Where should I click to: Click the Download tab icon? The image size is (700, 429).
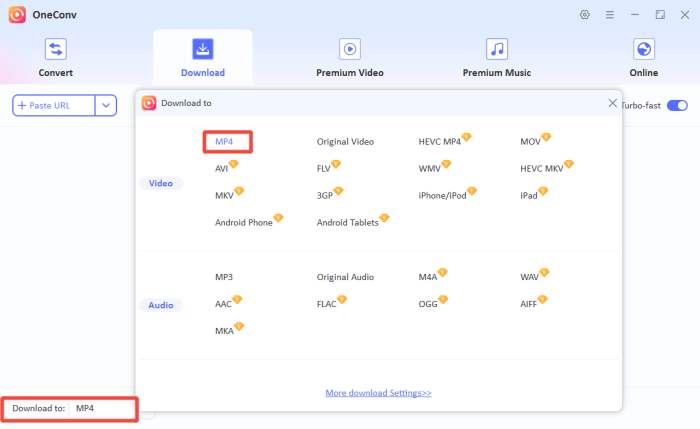pos(203,48)
